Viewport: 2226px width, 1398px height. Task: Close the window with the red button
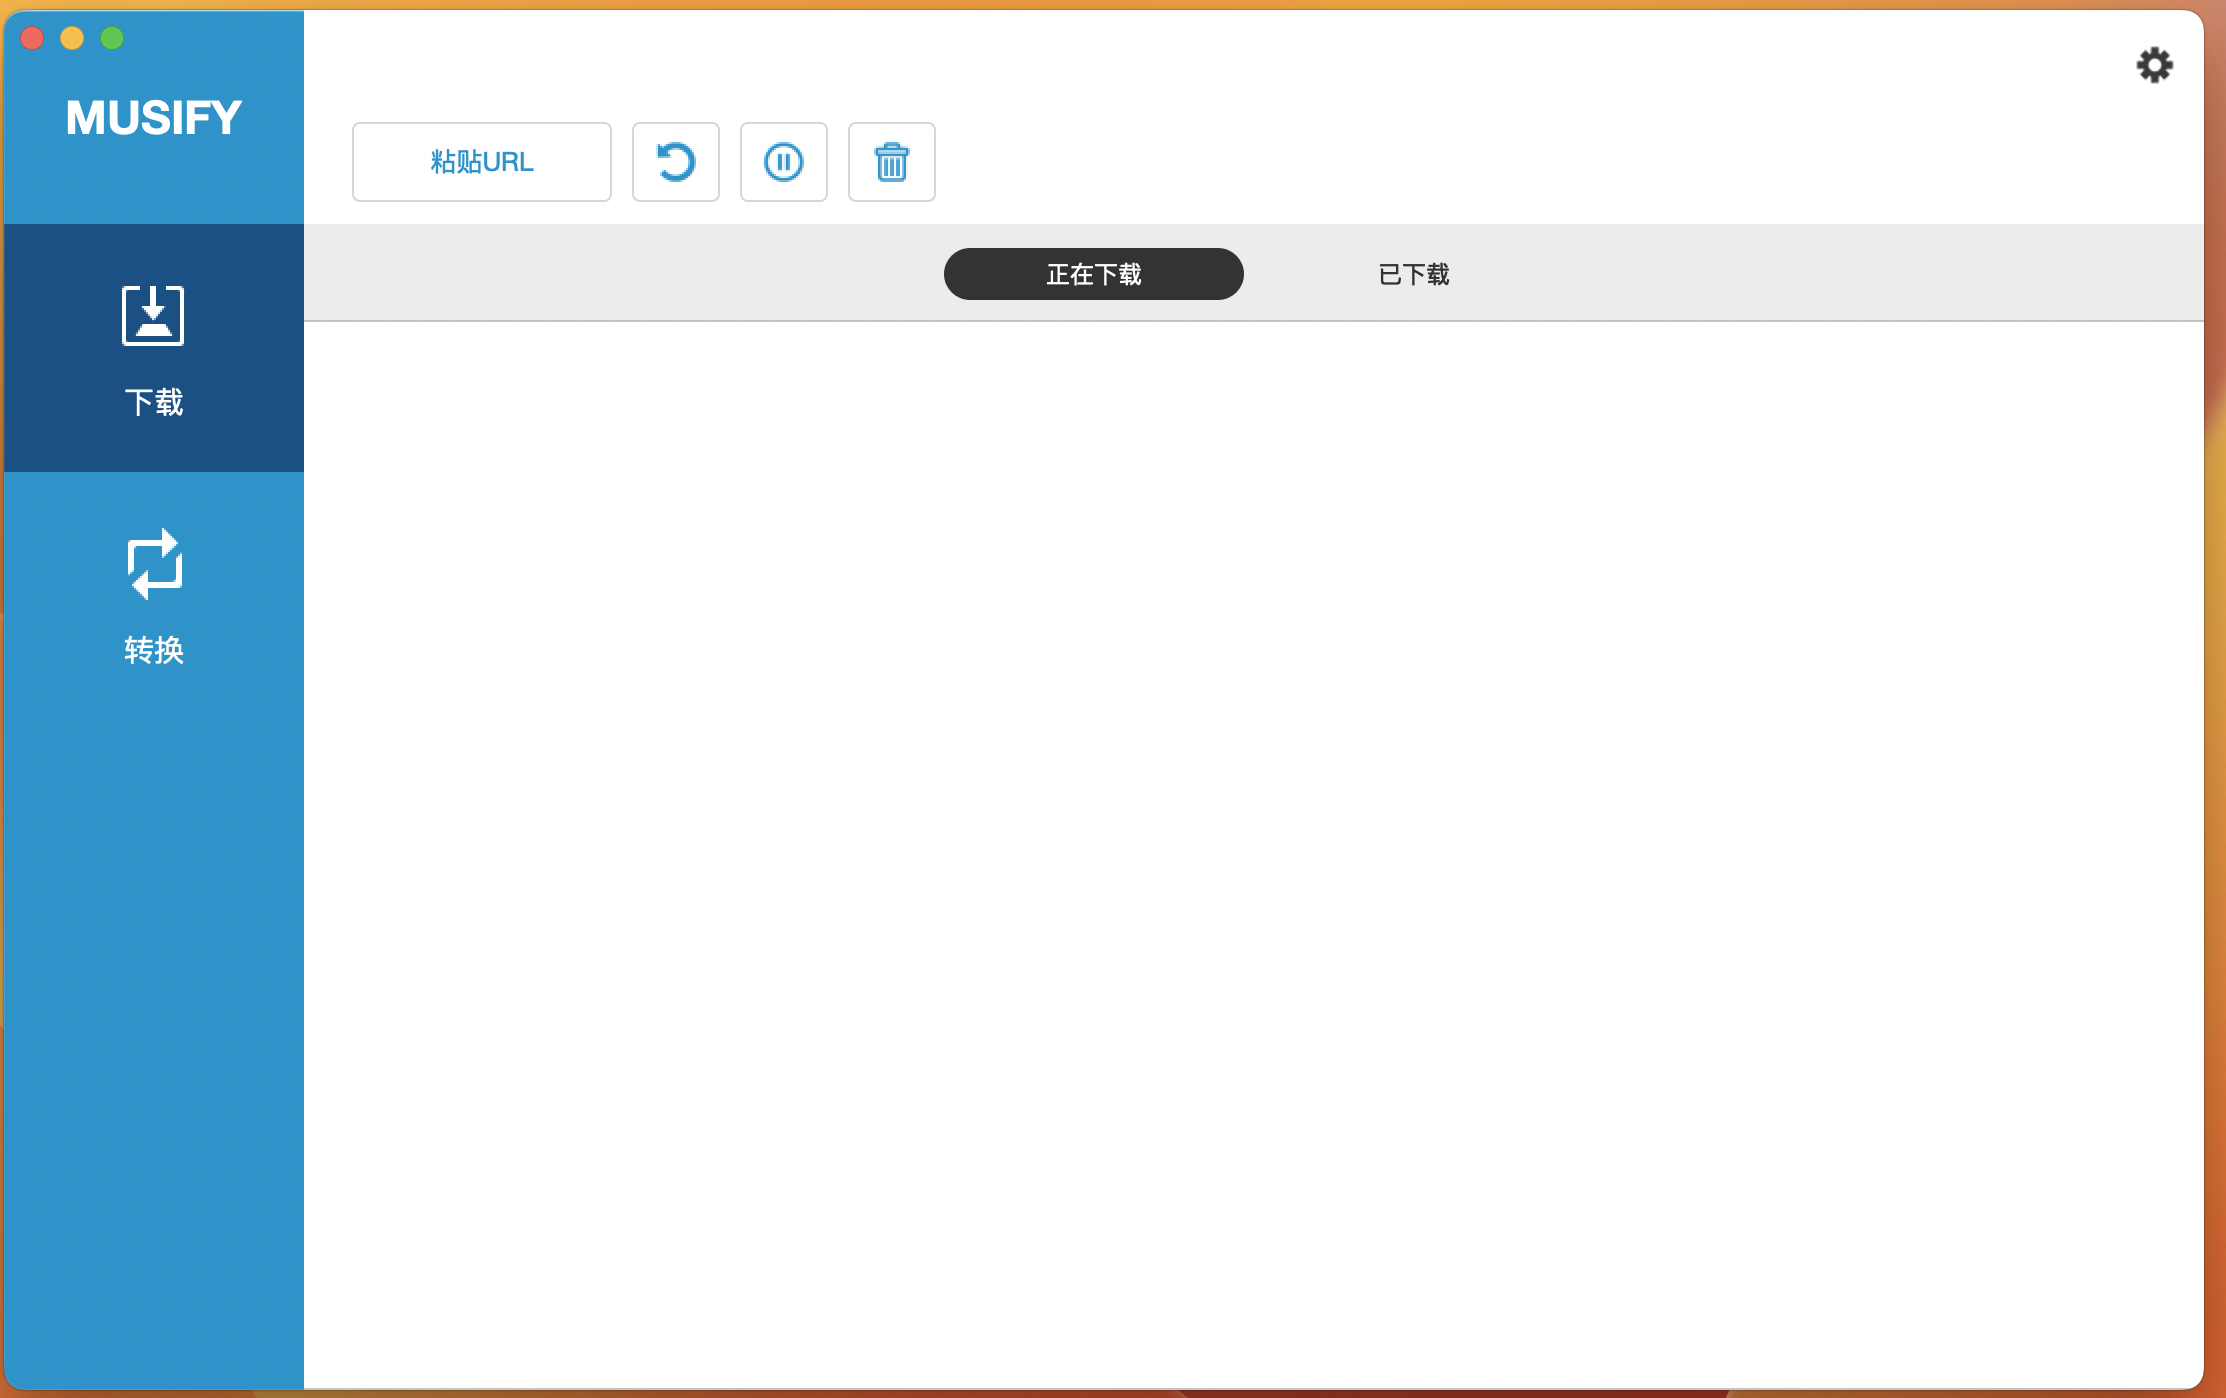tap(32, 38)
